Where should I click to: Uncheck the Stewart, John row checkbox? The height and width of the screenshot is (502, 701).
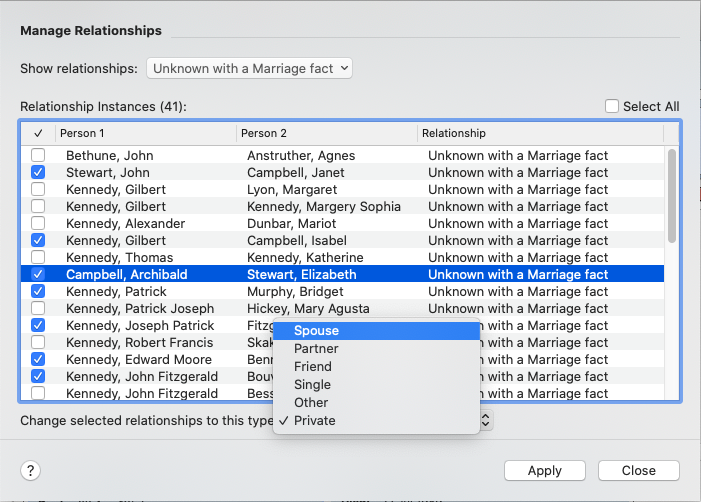click(38, 172)
